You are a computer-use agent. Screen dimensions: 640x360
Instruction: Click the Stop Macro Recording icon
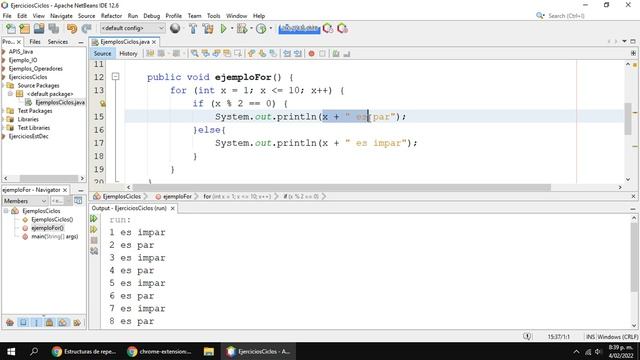tap(322, 53)
